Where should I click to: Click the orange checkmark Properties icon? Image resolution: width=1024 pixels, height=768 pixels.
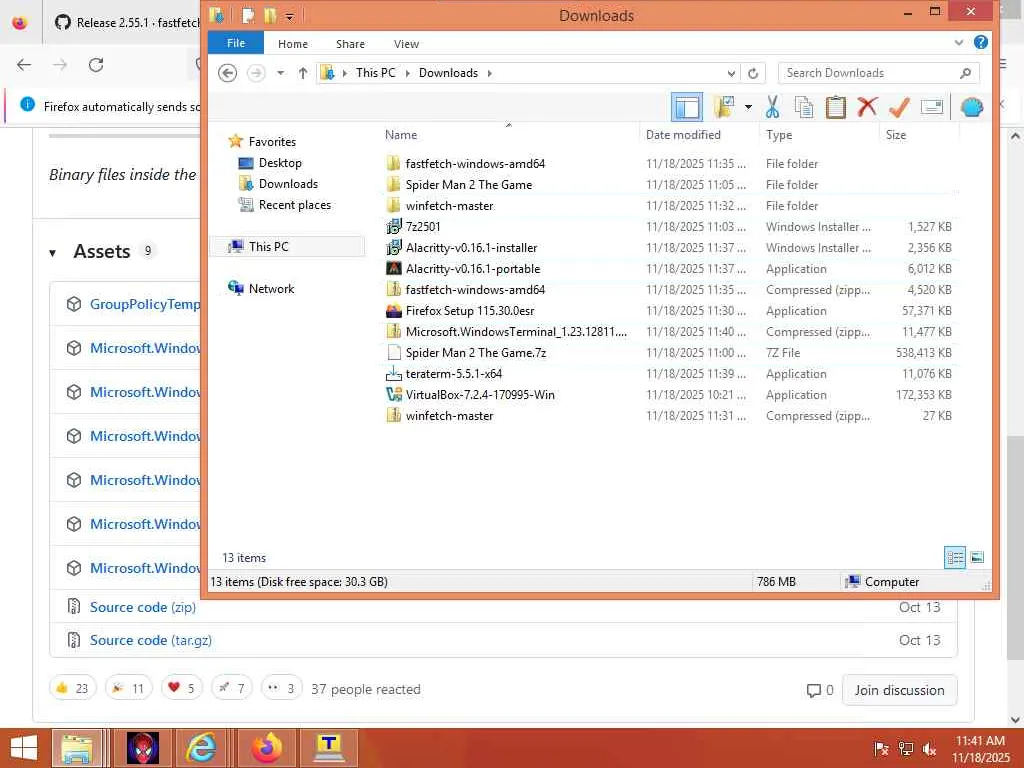pyautogui.click(x=899, y=107)
